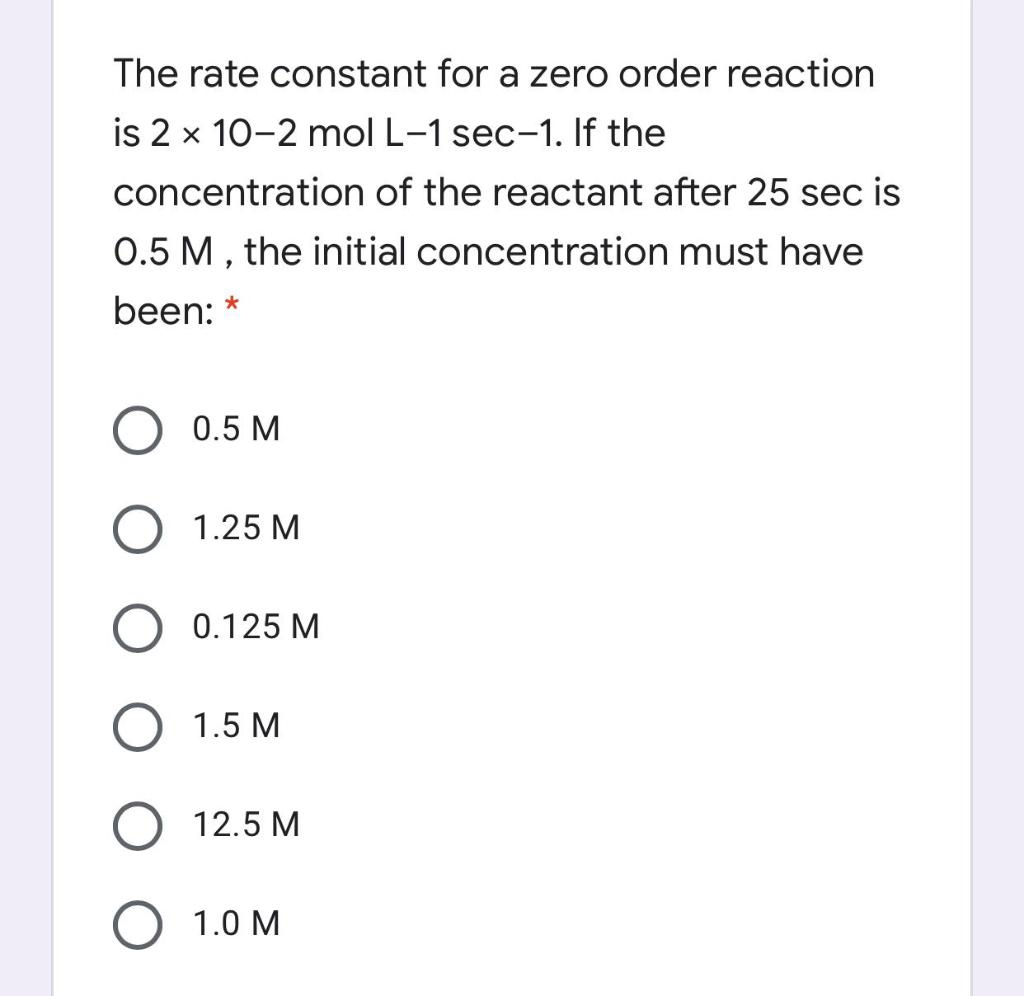The width and height of the screenshot is (1024, 996).
Task: Click the 1.25 M option label
Action: (244, 529)
